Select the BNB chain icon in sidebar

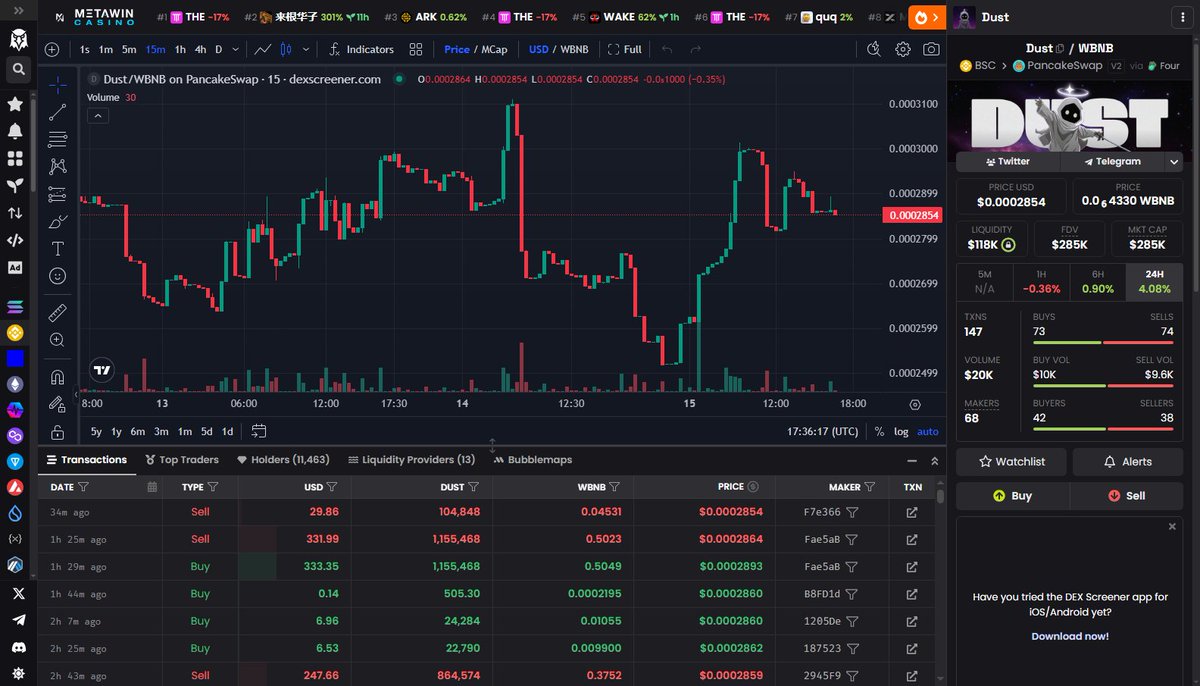(16, 332)
